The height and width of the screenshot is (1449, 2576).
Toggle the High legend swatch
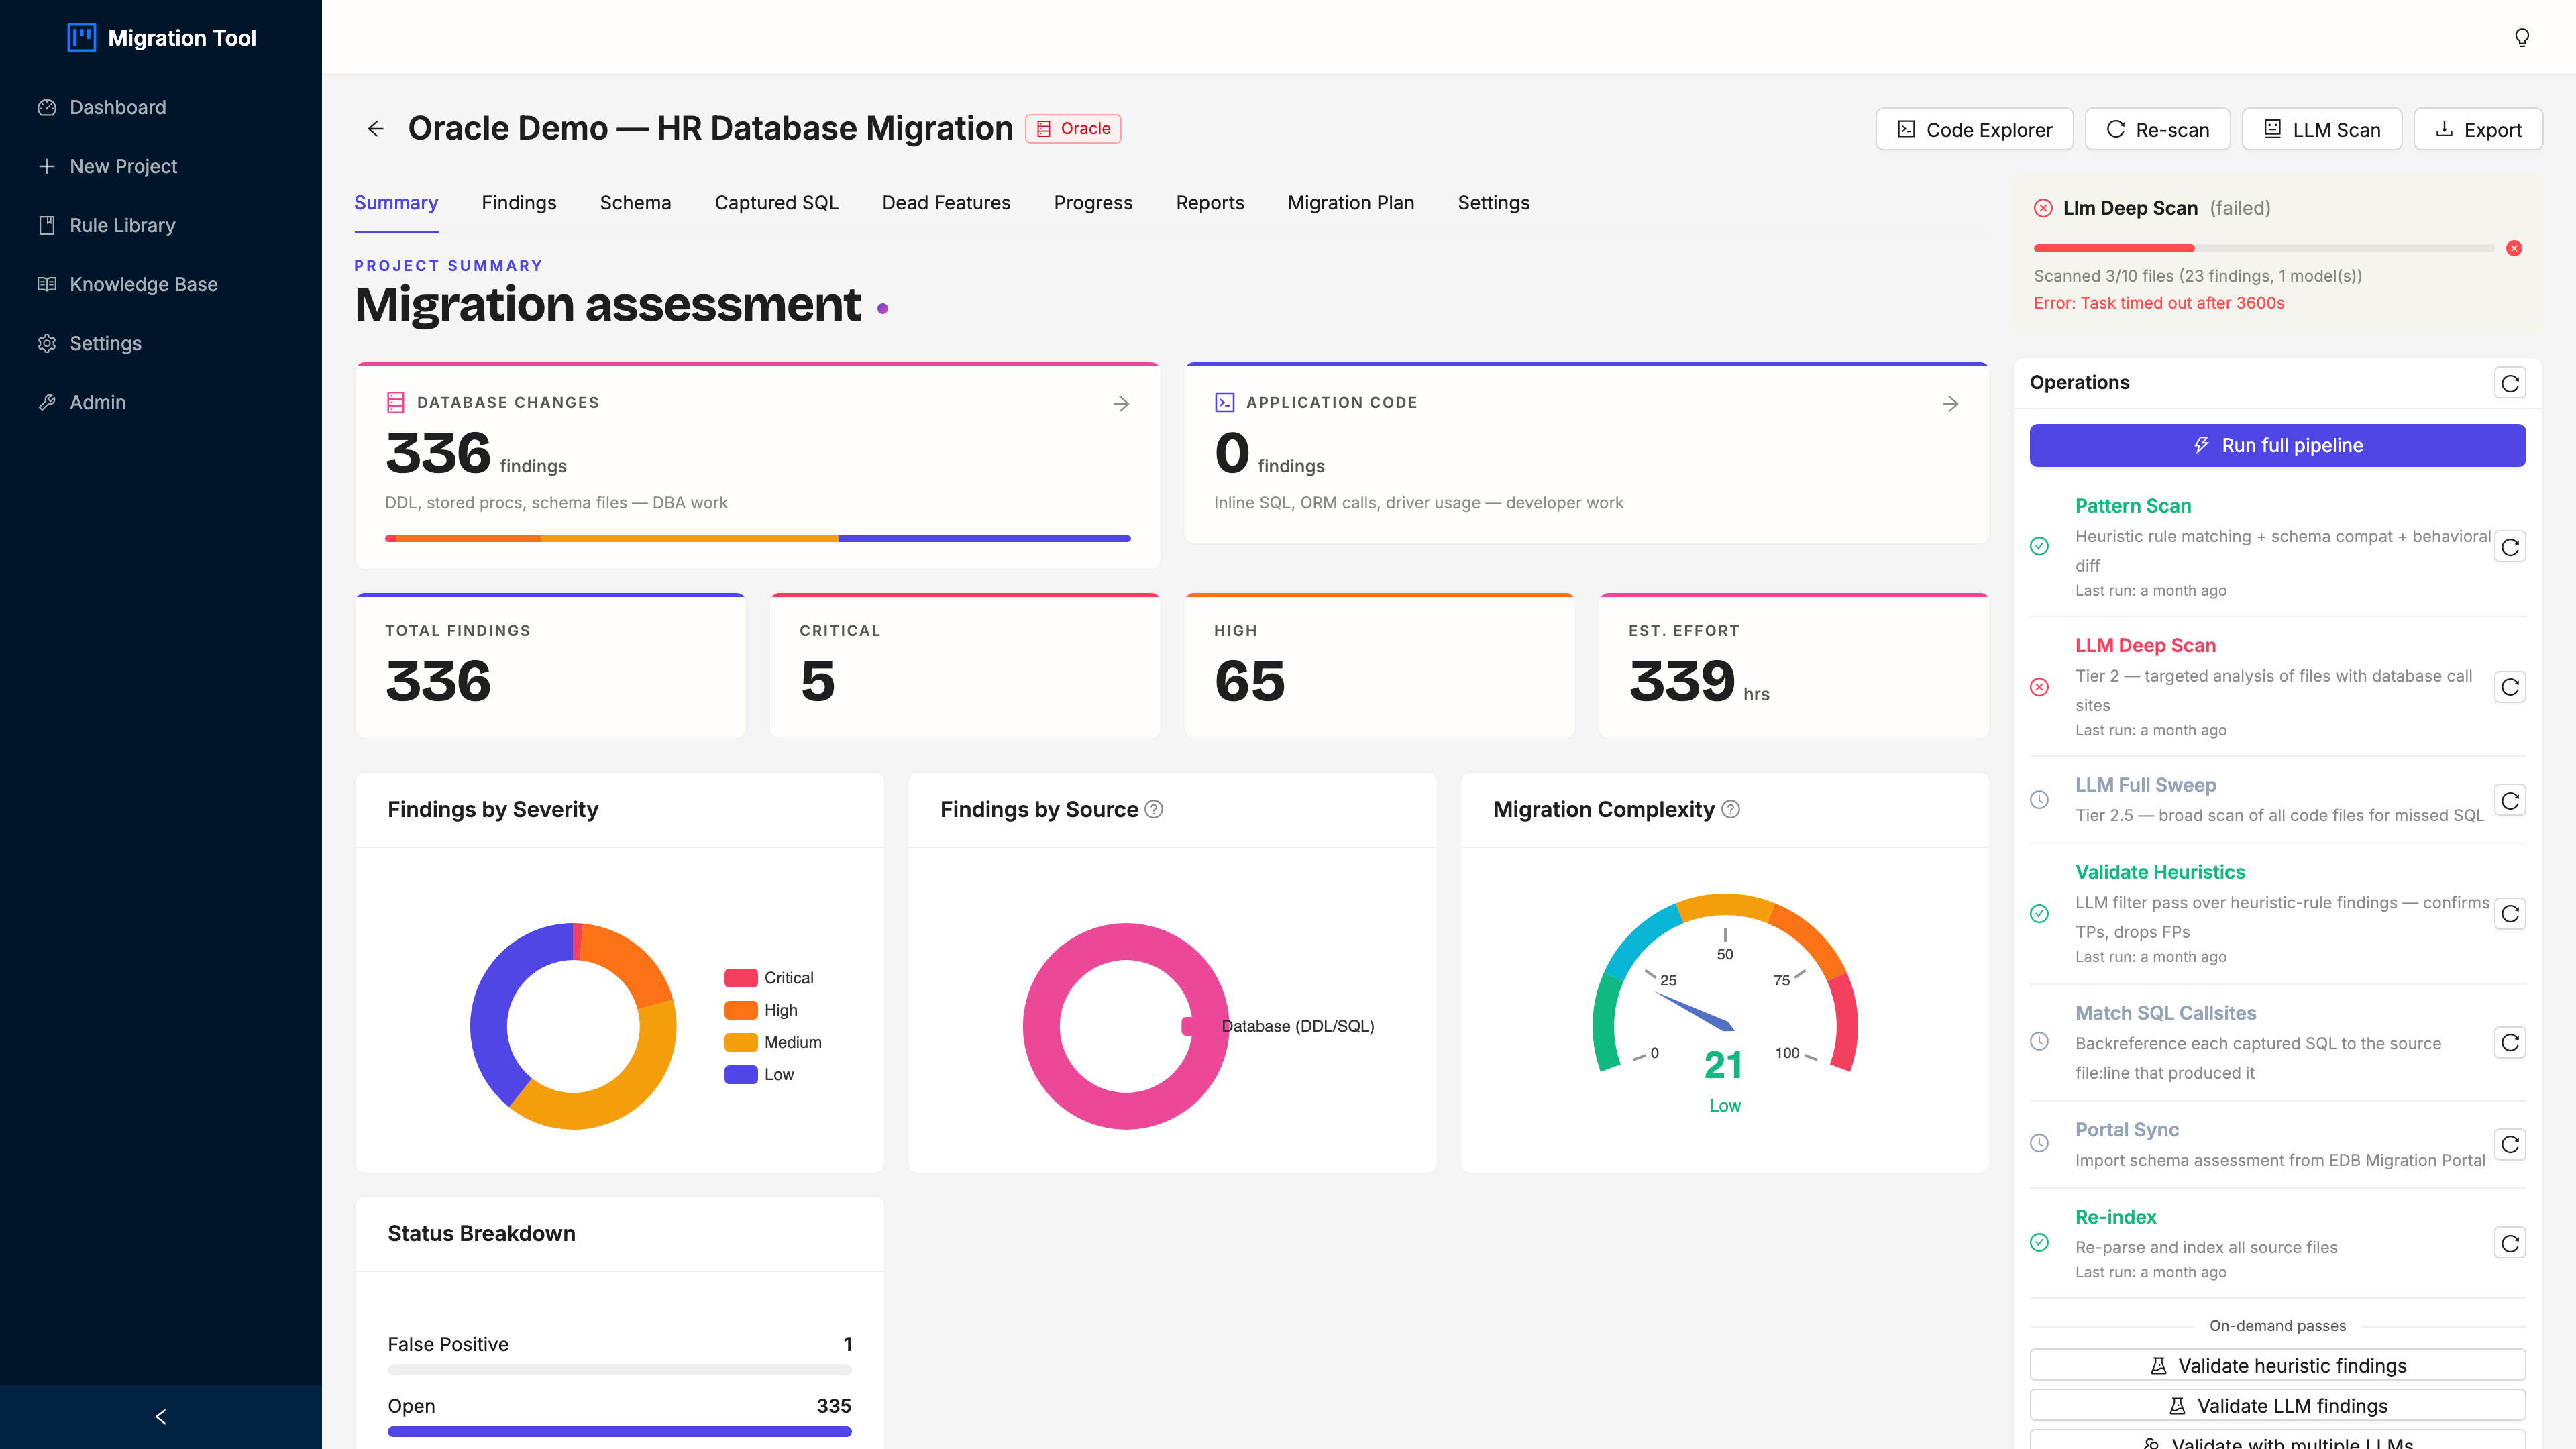[740, 1010]
